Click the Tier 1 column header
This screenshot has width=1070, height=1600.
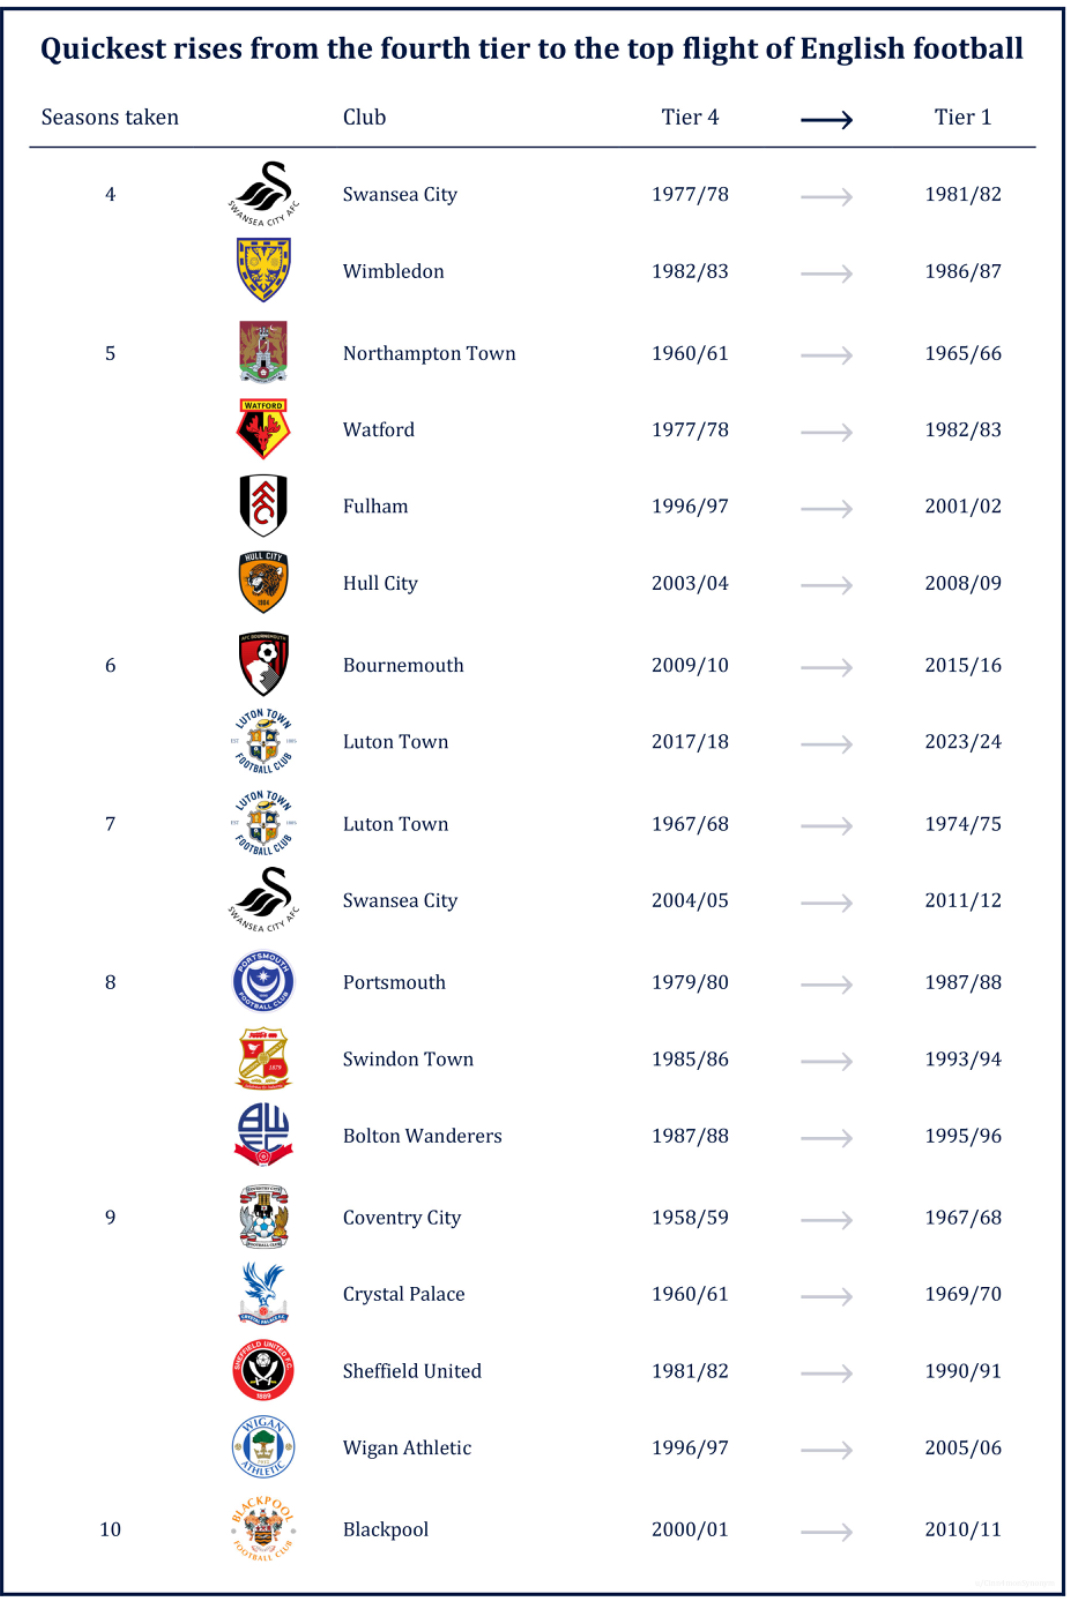(x=963, y=117)
